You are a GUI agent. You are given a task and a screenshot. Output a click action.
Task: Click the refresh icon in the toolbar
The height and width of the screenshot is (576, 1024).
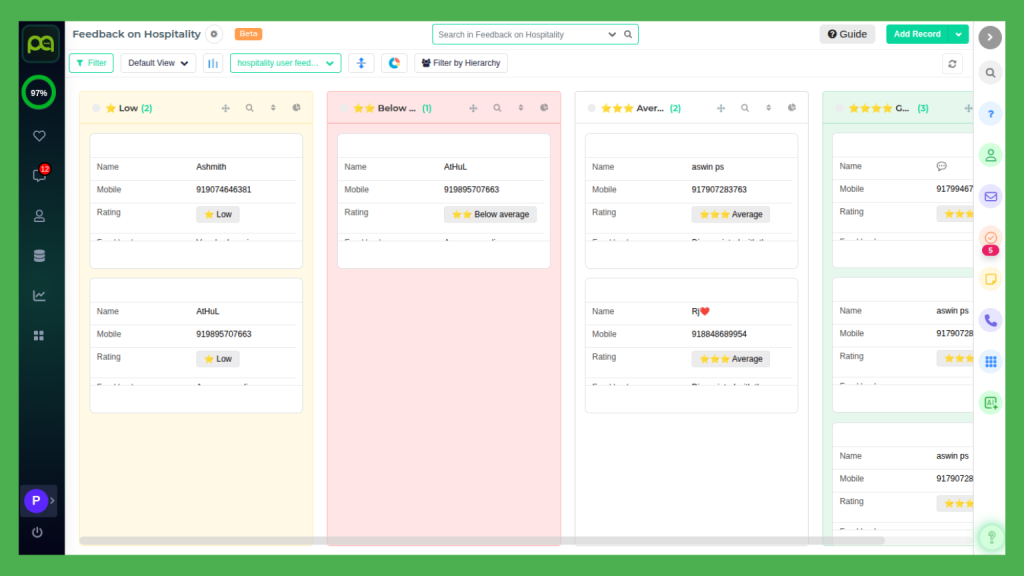coord(953,64)
